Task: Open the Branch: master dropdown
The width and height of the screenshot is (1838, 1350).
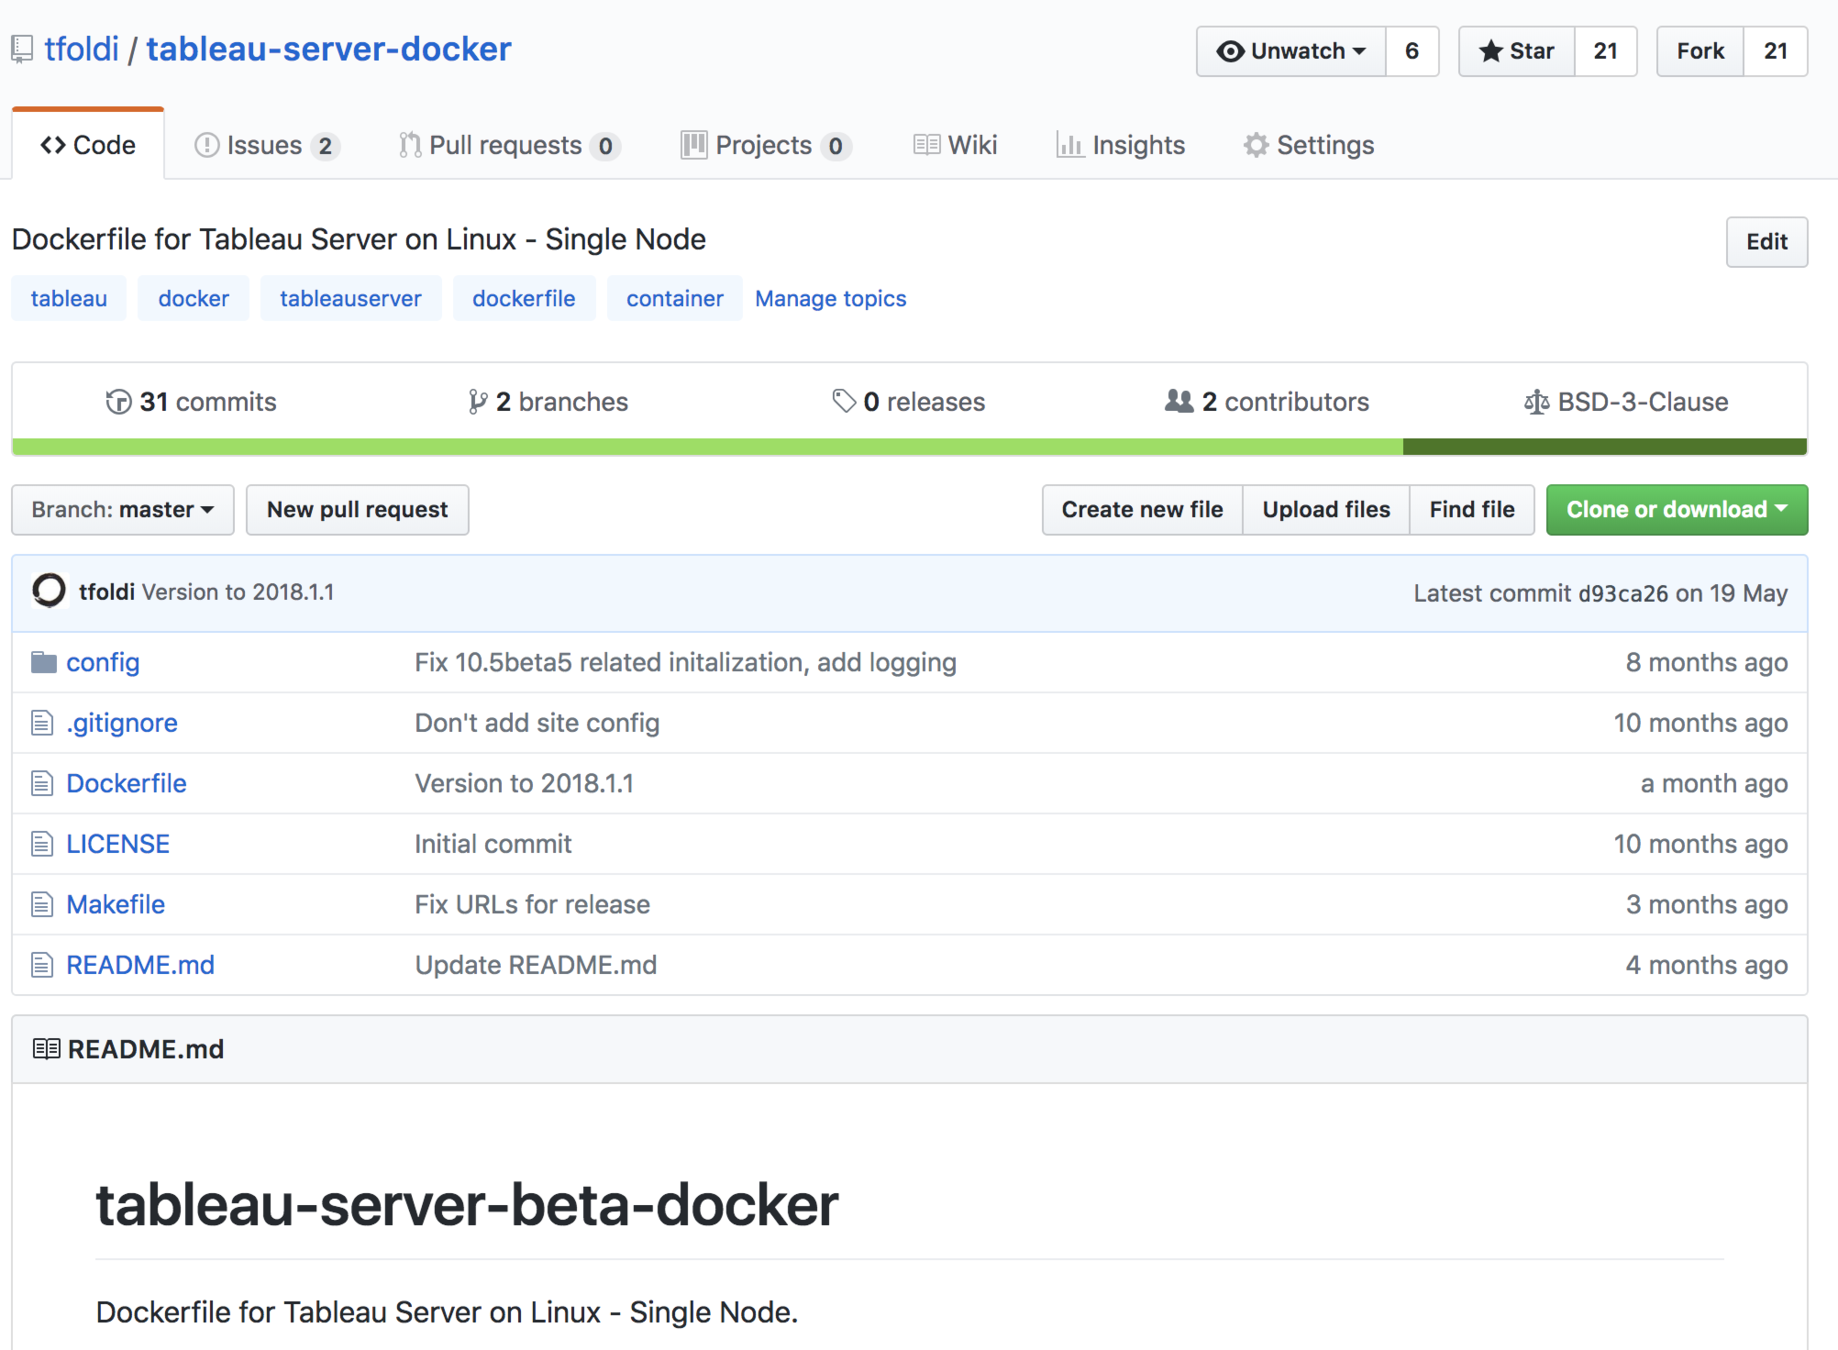Action: [123, 510]
